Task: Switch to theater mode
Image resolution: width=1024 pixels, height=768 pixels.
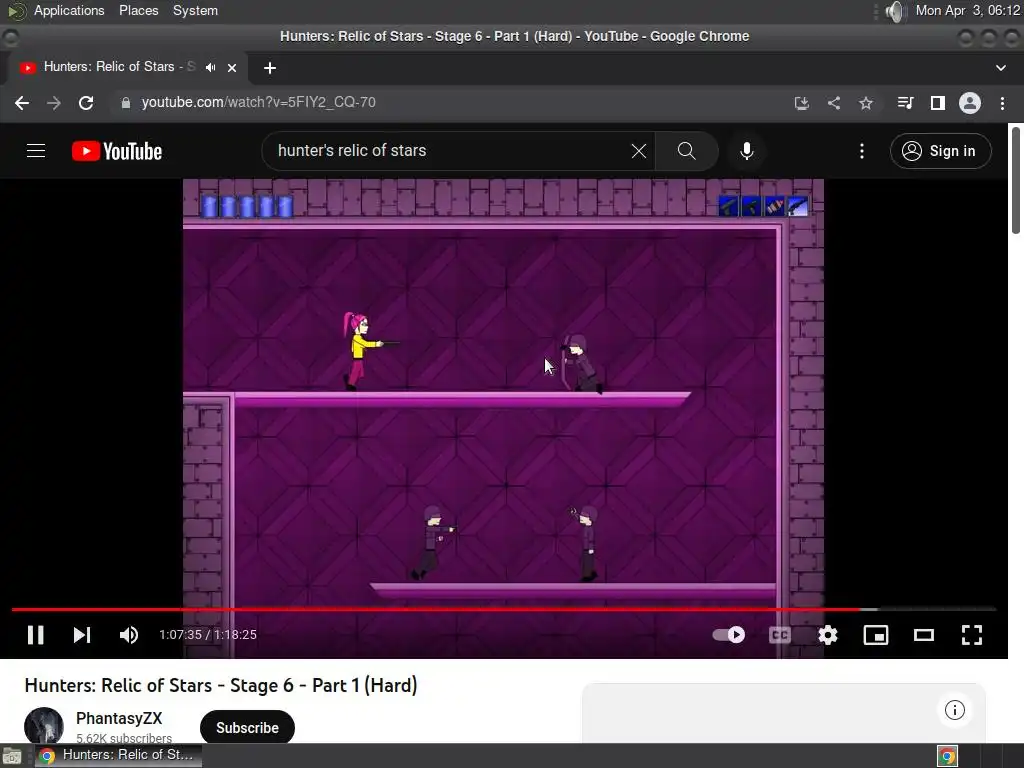Action: 923,635
